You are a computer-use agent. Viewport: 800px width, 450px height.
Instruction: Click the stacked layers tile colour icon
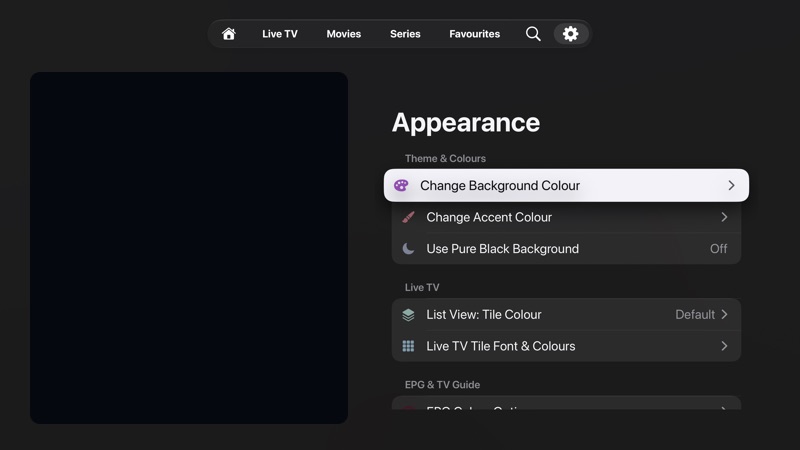(x=408, y=315)
